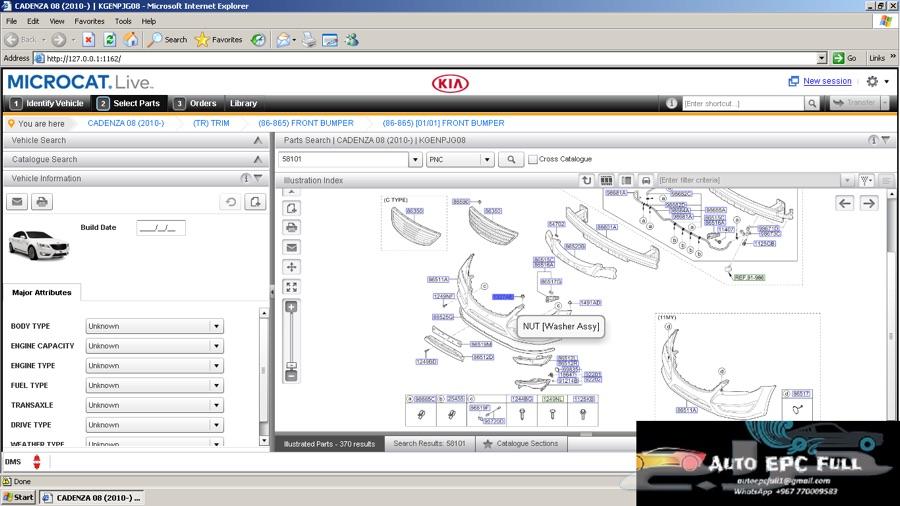Click the Enter filter criteria field

pyautogui.click(x=749, y=180)
